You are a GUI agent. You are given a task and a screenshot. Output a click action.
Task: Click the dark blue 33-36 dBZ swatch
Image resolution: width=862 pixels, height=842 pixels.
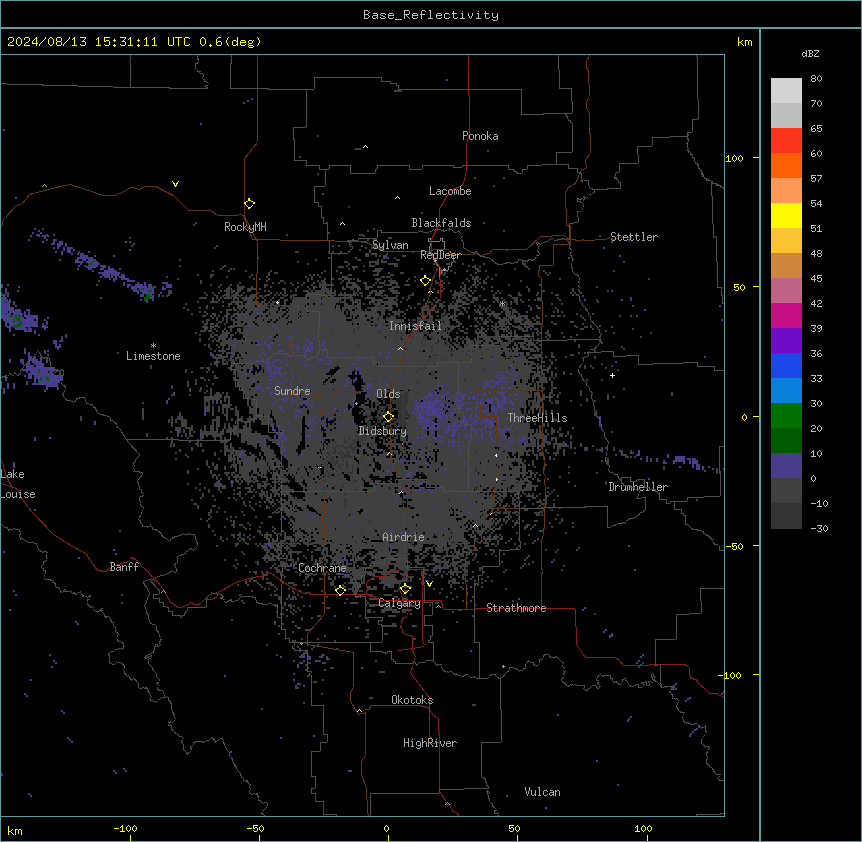tap(786, 365)
